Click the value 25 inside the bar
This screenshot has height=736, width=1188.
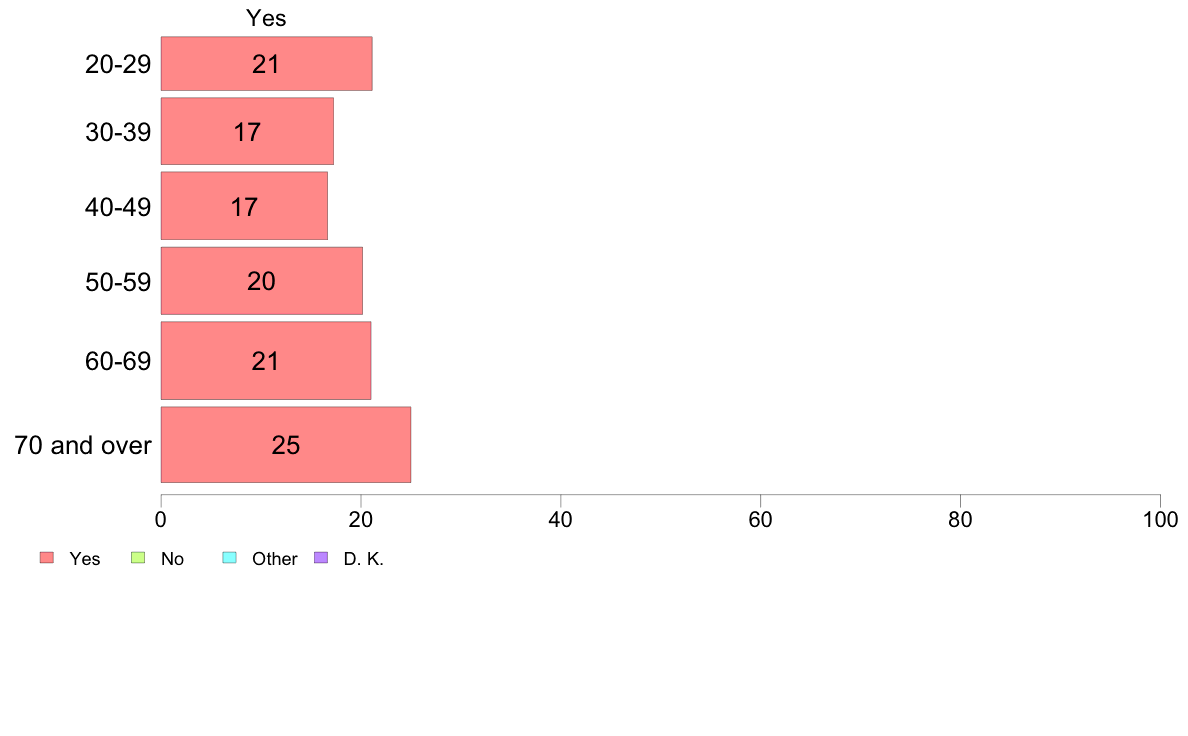coord(286,445)
